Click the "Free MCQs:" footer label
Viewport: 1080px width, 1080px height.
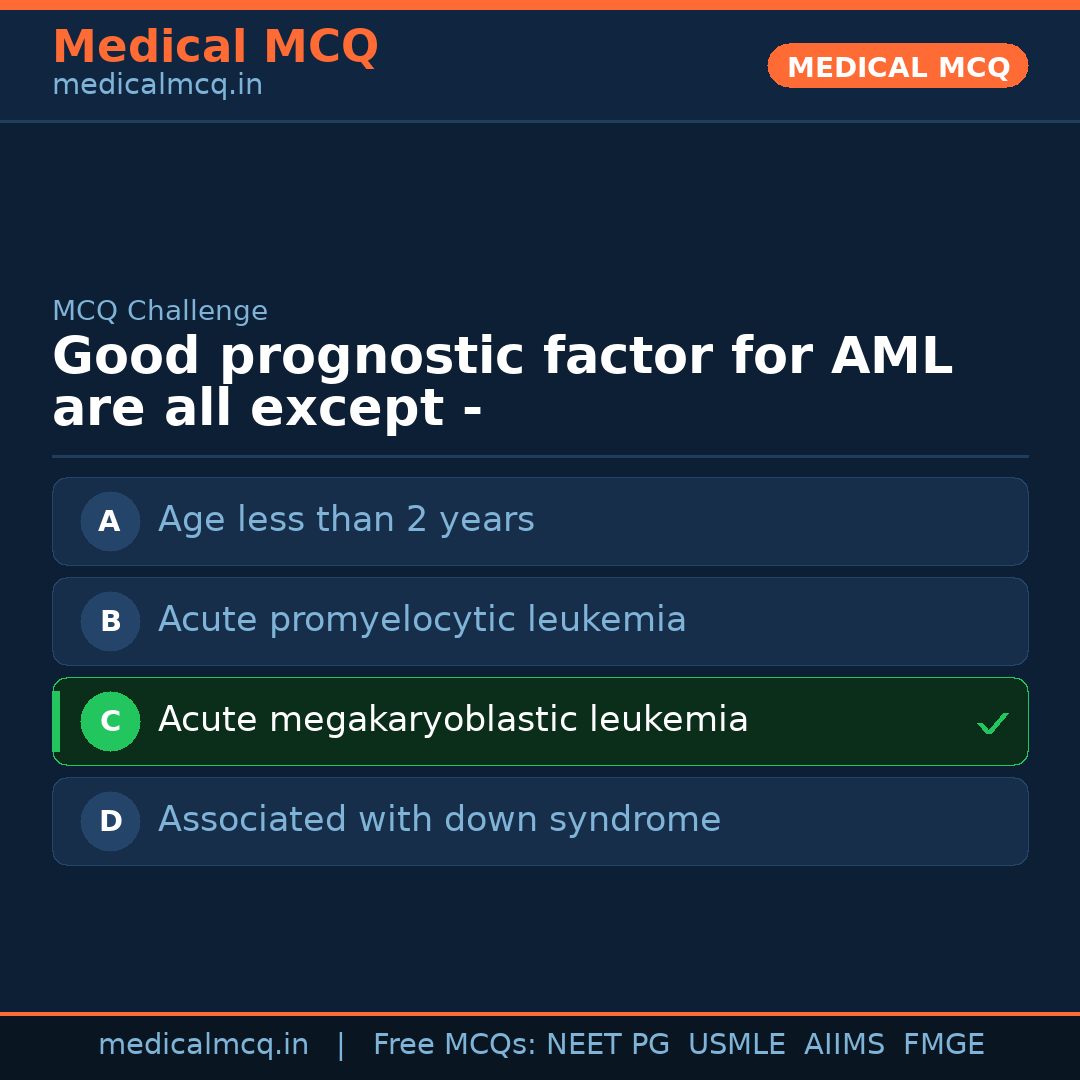(x=455, y=1045)
